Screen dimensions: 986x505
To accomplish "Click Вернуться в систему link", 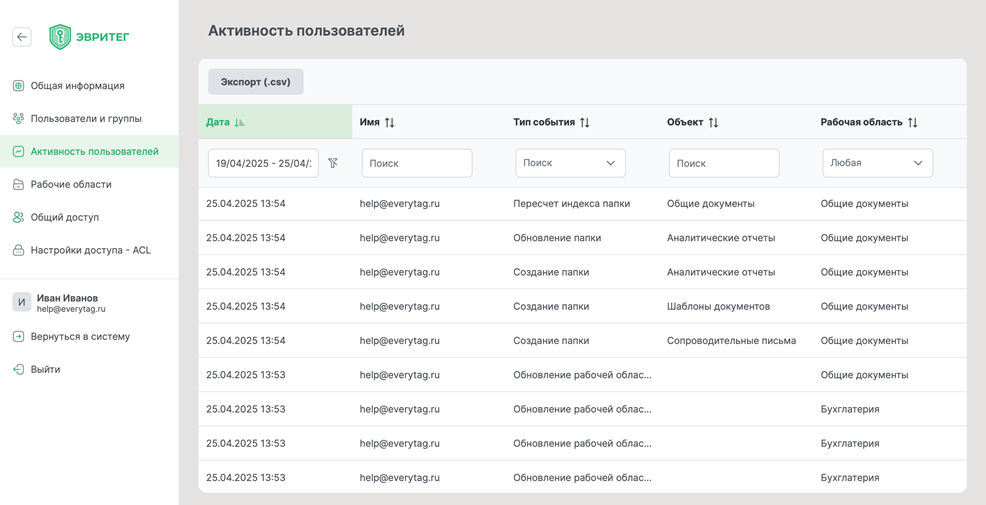I will pyautogui.click(x=80, y=337).
